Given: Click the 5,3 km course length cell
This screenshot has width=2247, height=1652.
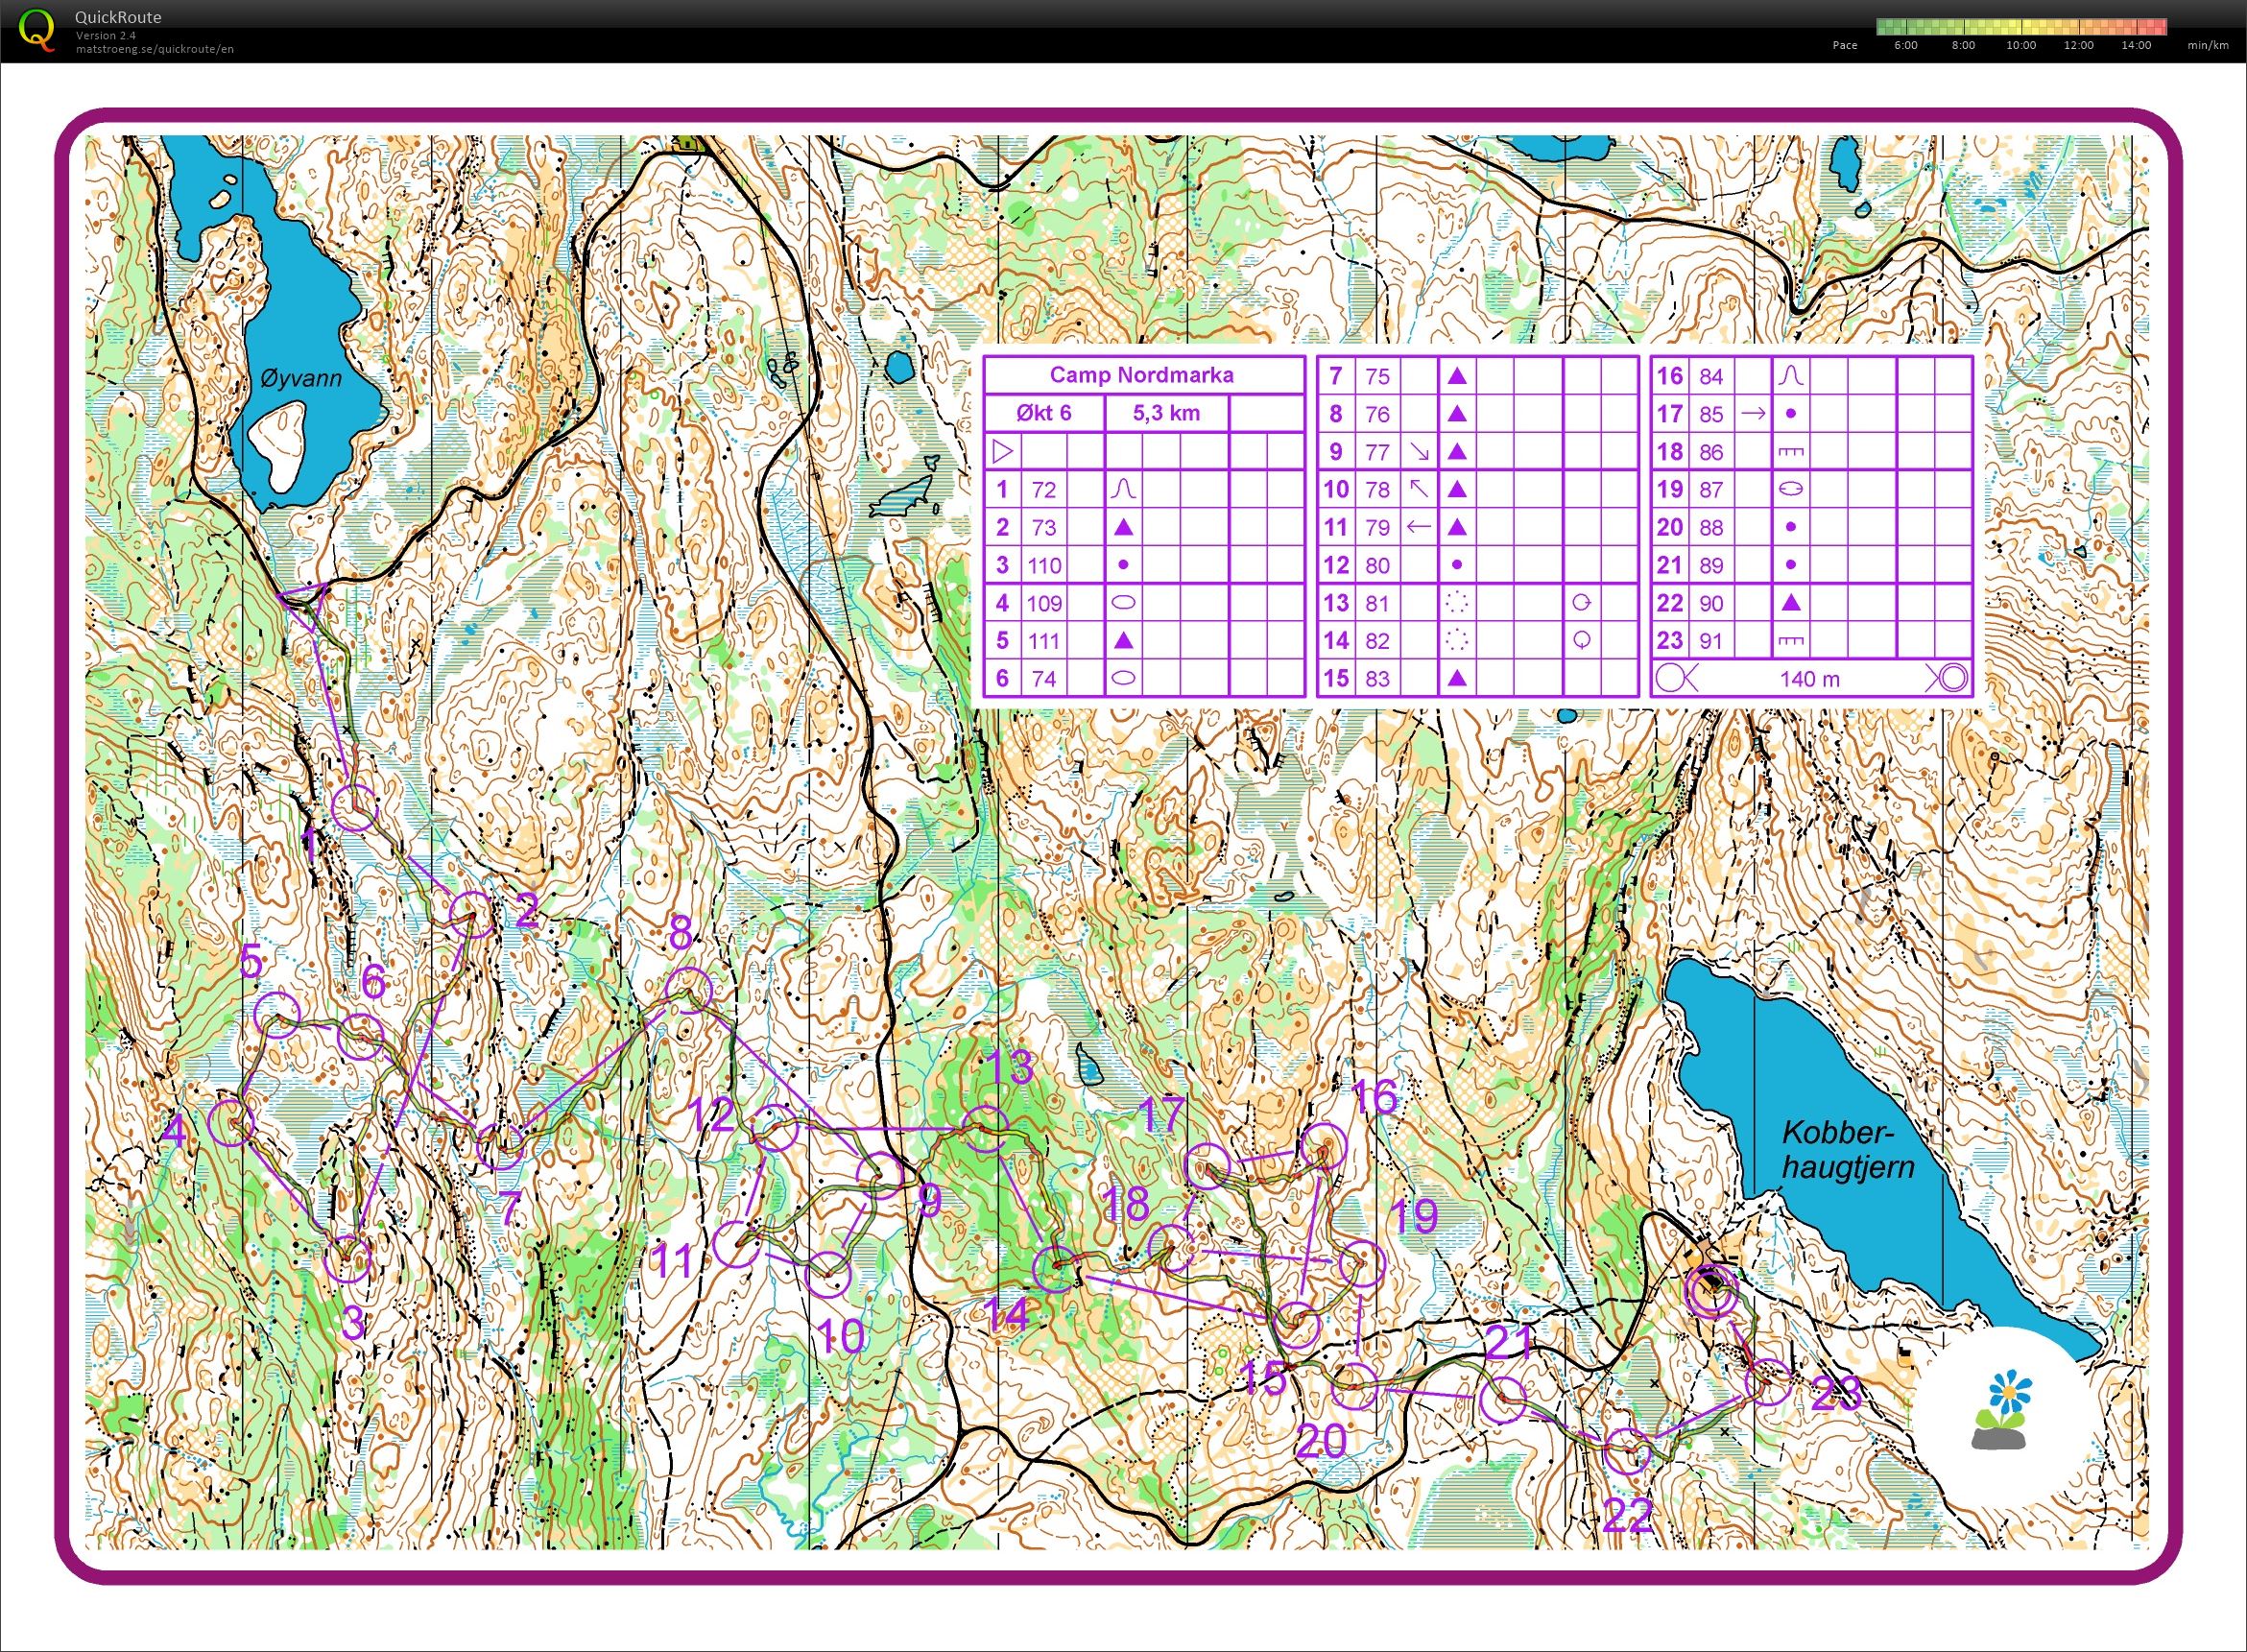Looking at the screenshot, I should tap(1164, 411).
